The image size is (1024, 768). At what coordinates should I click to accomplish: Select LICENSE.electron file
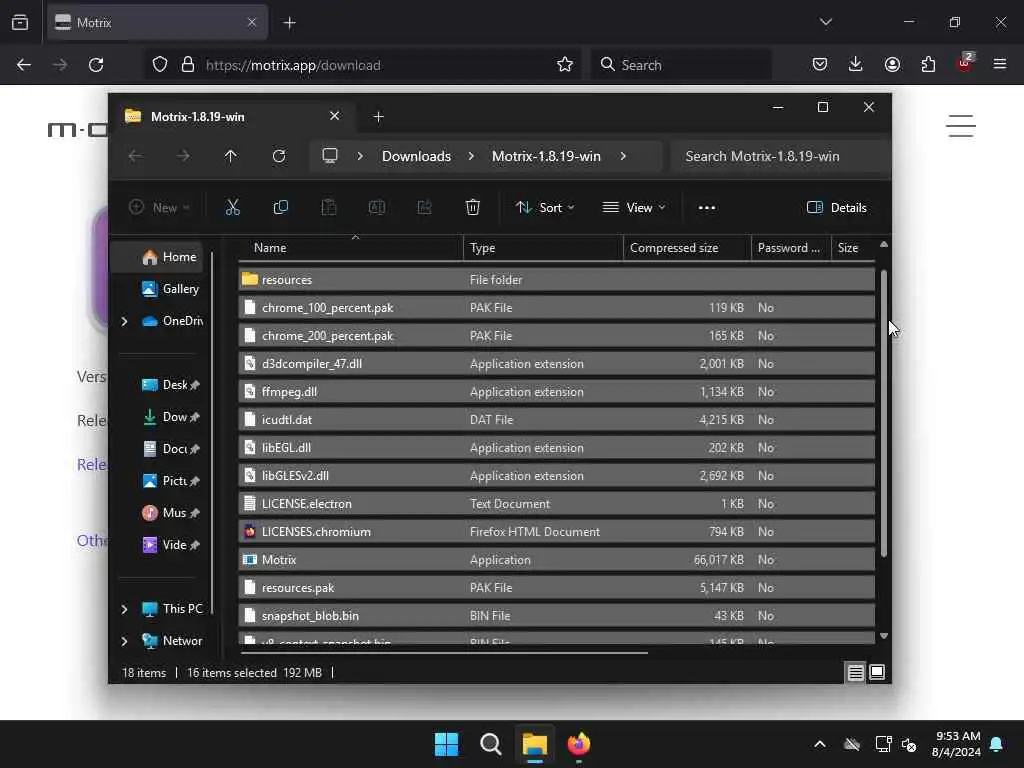556,504
